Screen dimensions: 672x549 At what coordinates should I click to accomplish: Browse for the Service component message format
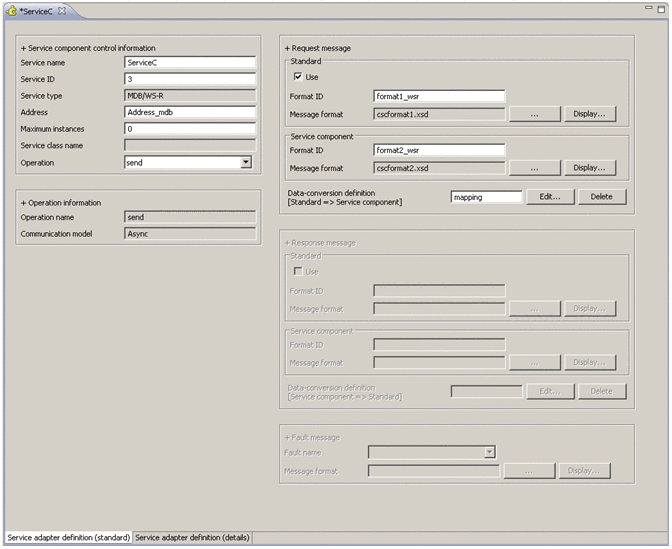[534, 167]
